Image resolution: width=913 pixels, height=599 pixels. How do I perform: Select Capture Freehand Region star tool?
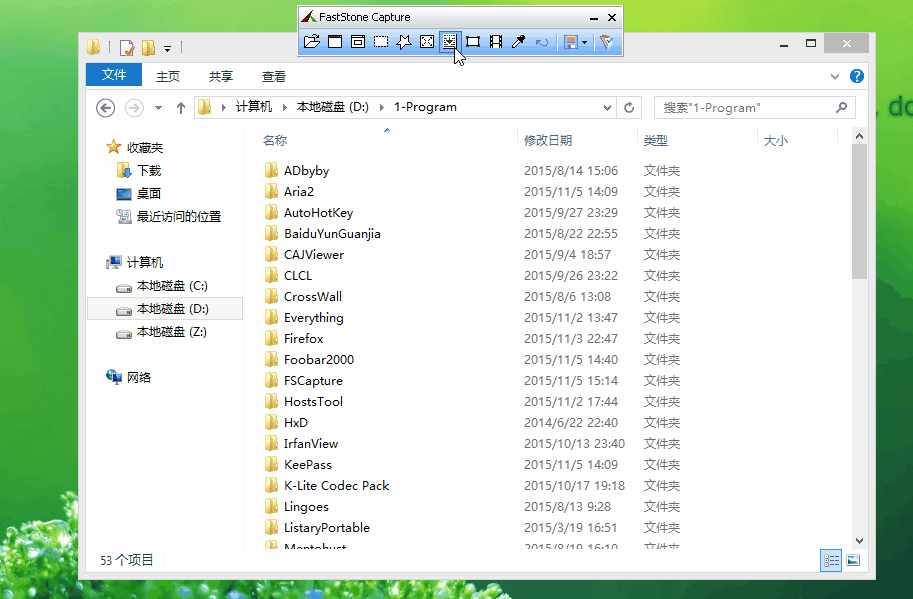click(404, 42)
